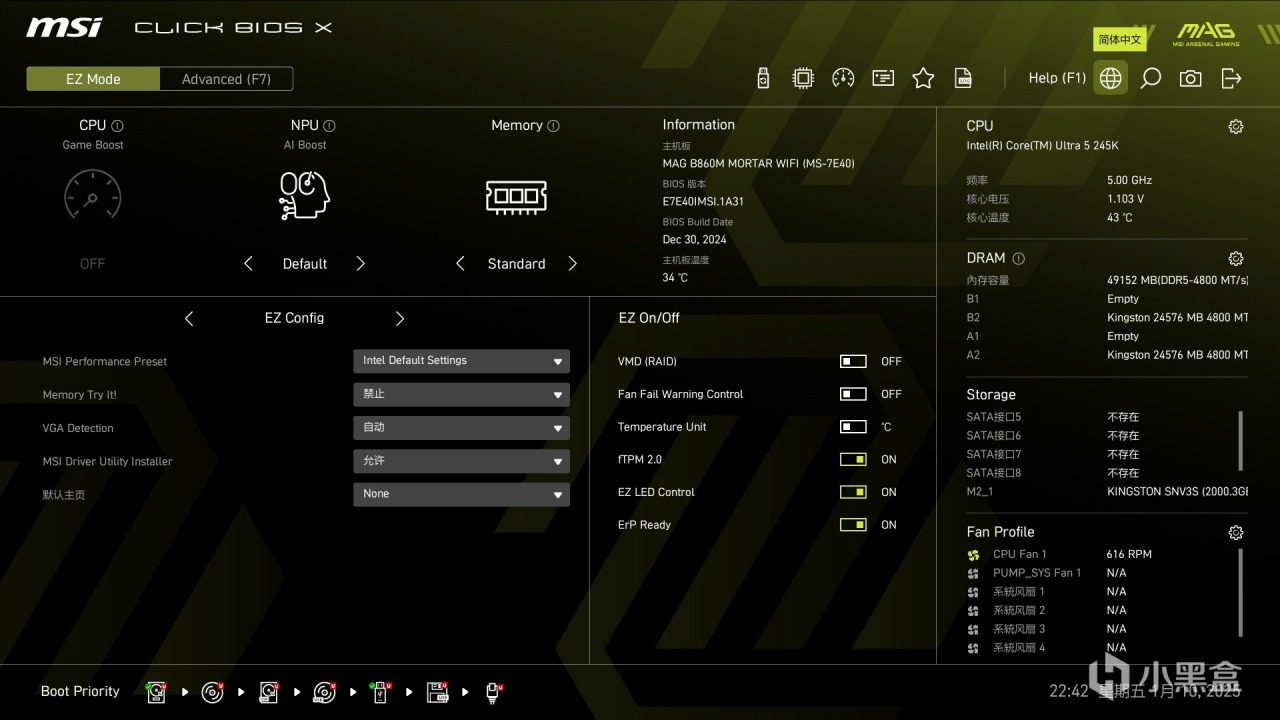Viewport: 1280px width, 720px height.
Task: Open the M-Flash USB BIOS update icon
Action: pos(763,78)
